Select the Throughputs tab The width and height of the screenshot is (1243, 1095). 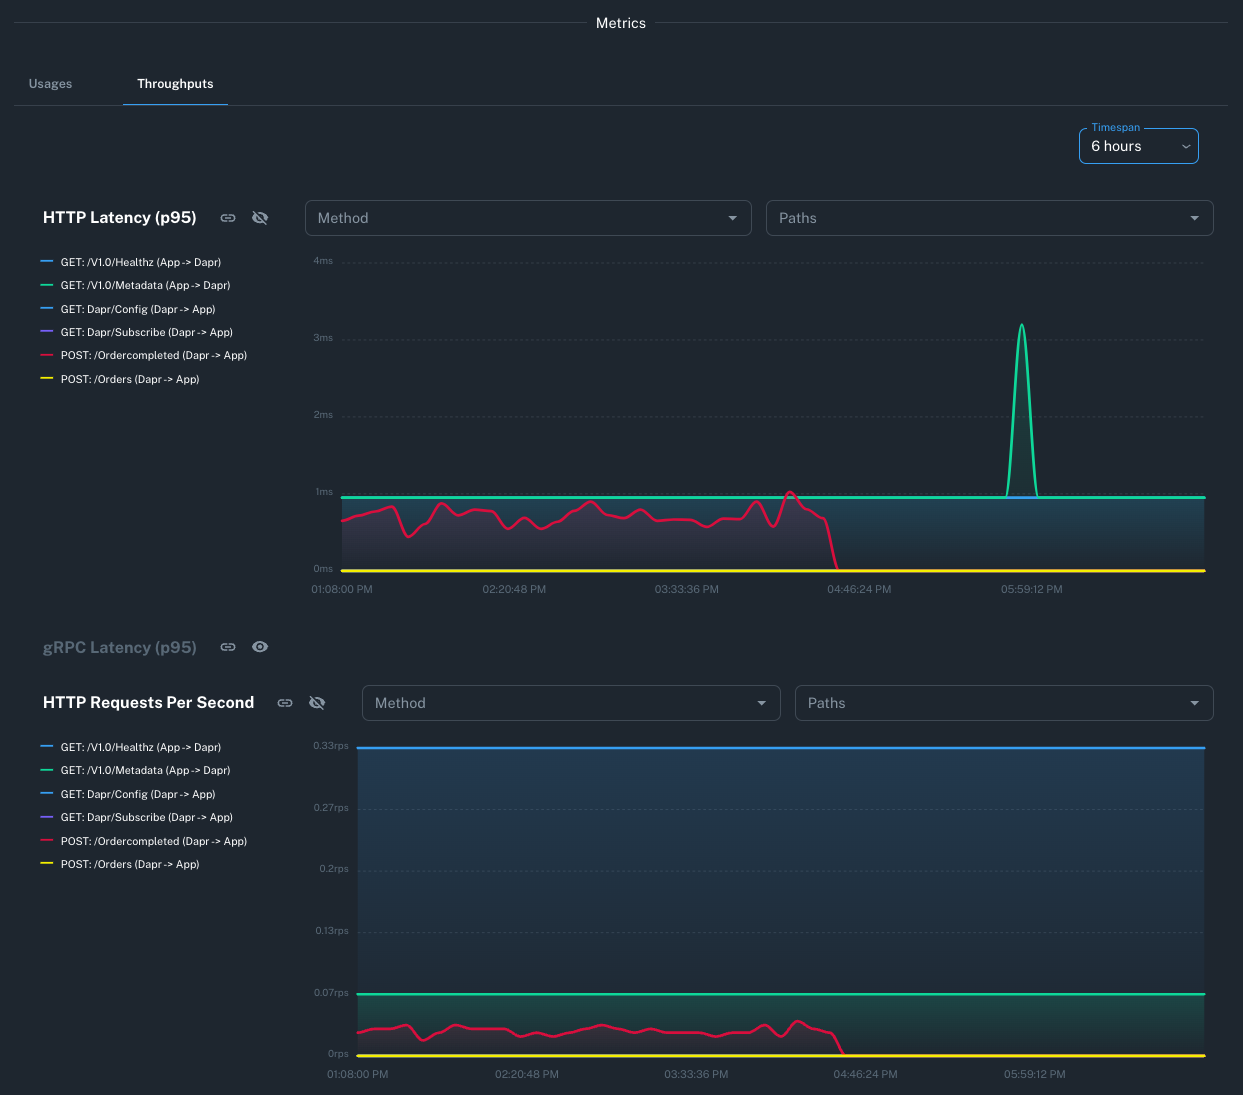click(175, 84)
